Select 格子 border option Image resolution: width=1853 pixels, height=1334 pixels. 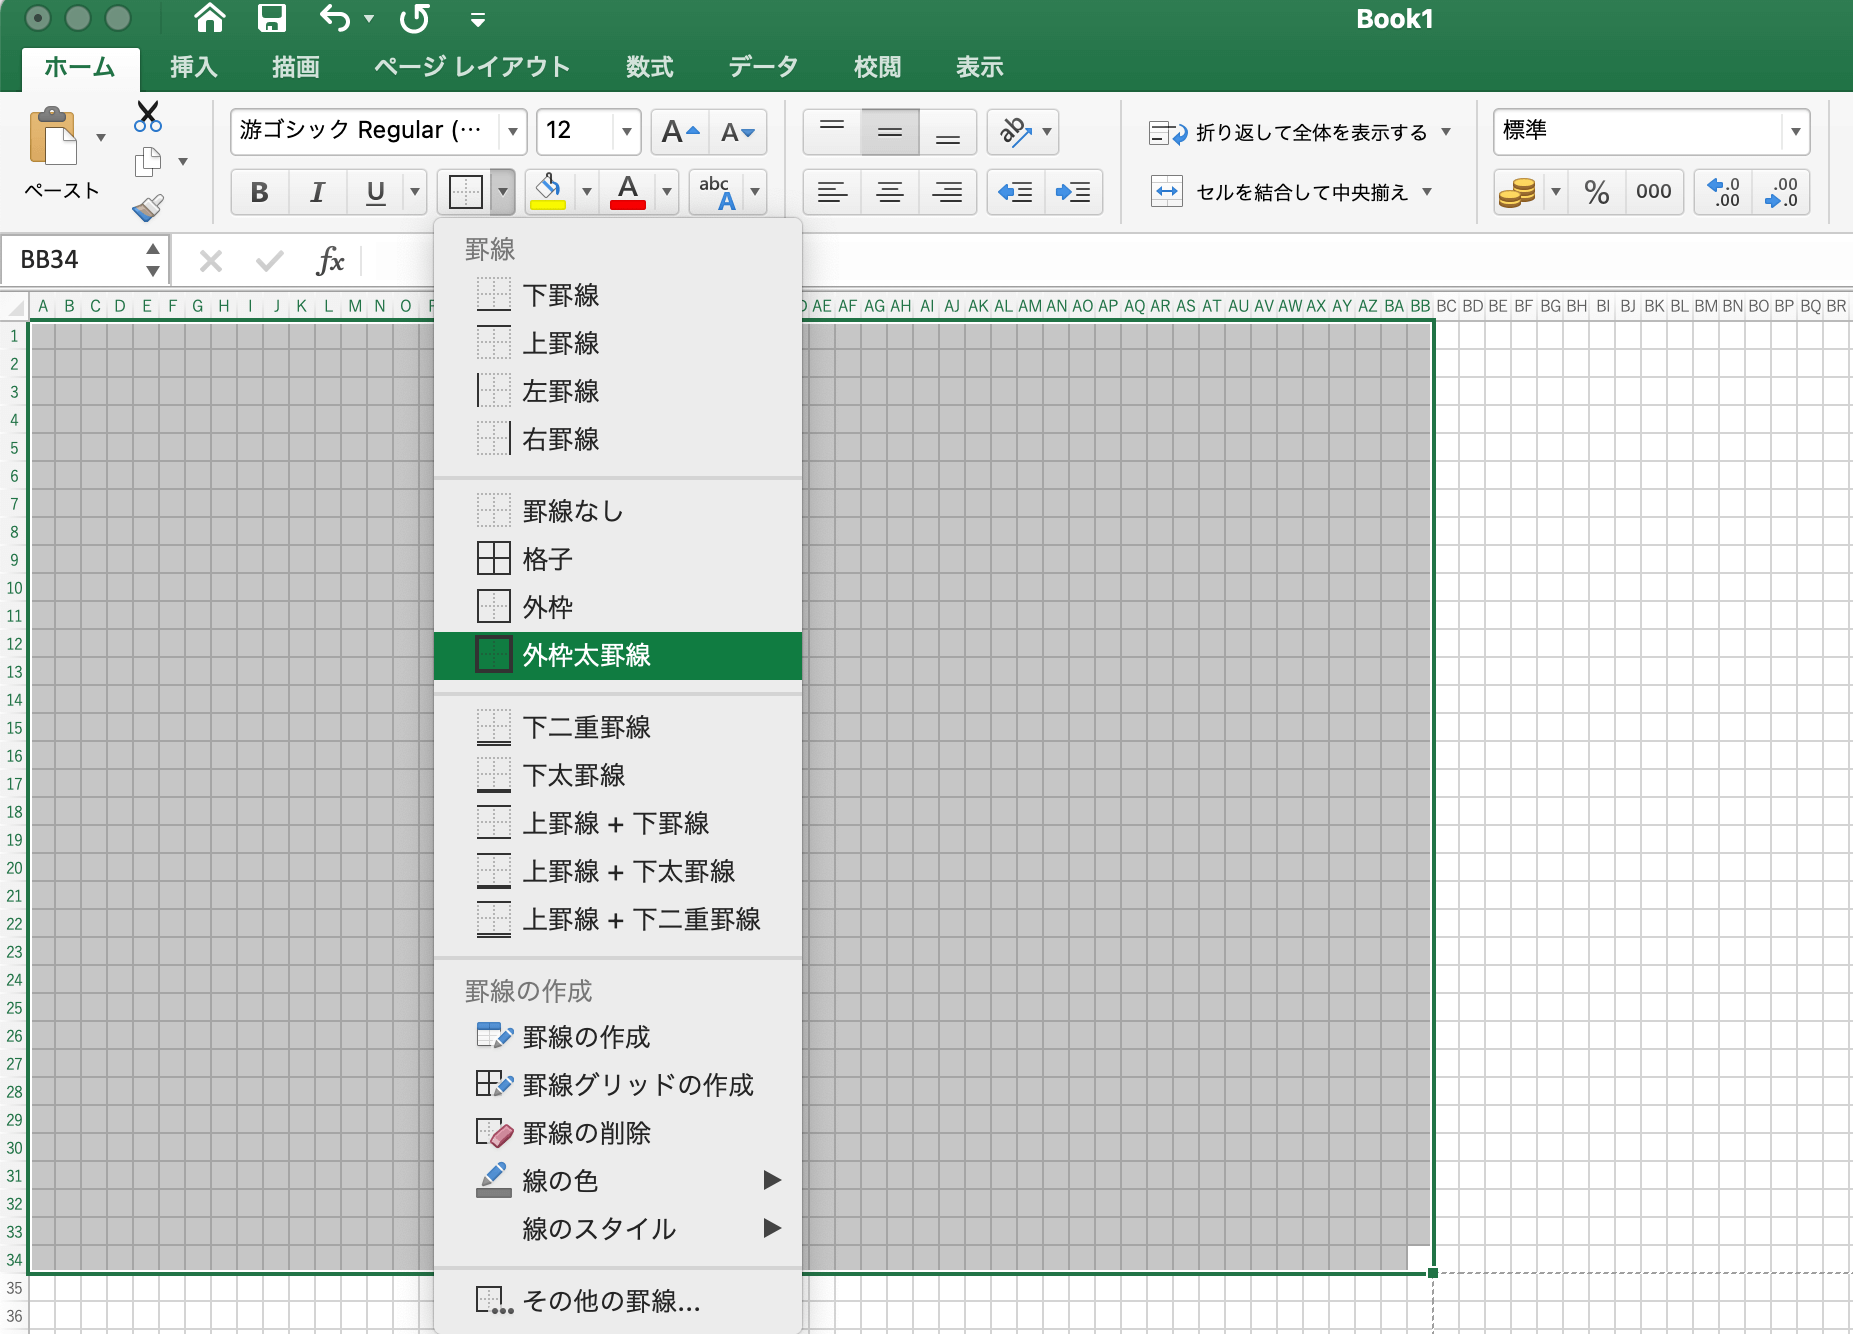pos(618,559)
